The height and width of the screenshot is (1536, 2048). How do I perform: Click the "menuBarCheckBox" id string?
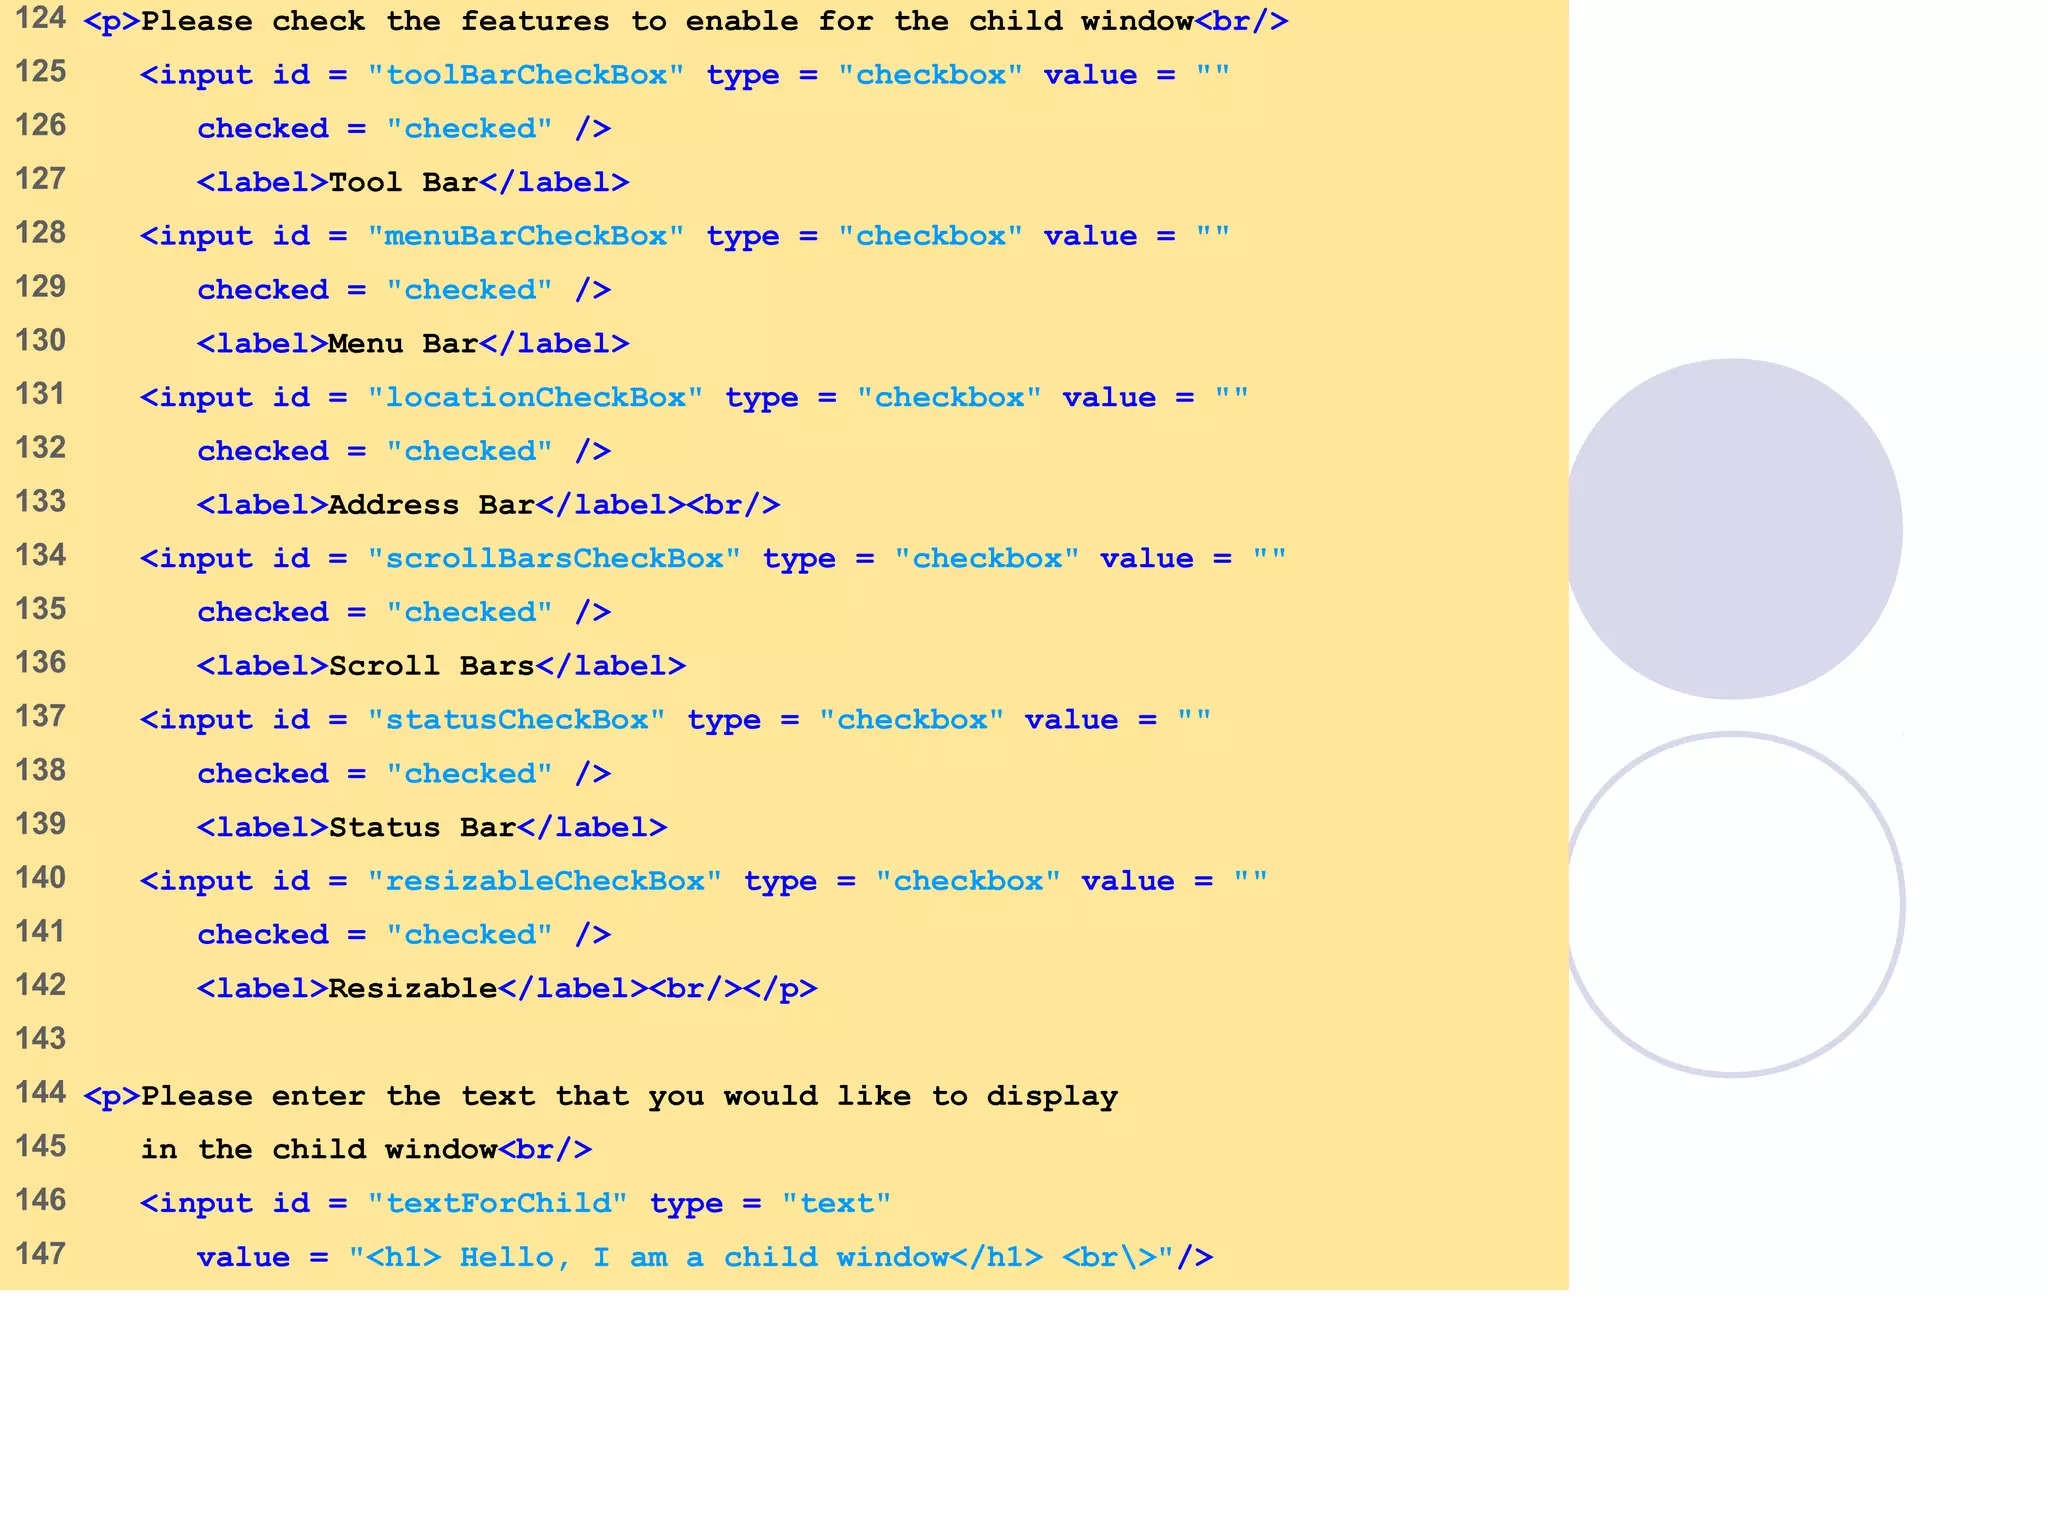point(525,236)
